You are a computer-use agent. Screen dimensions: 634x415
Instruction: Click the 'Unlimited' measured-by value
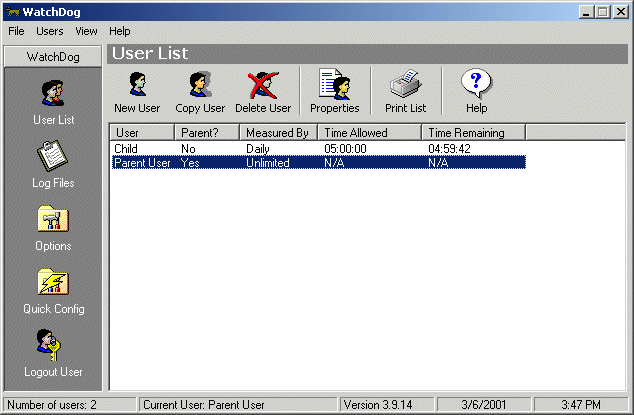coord(268,163)
